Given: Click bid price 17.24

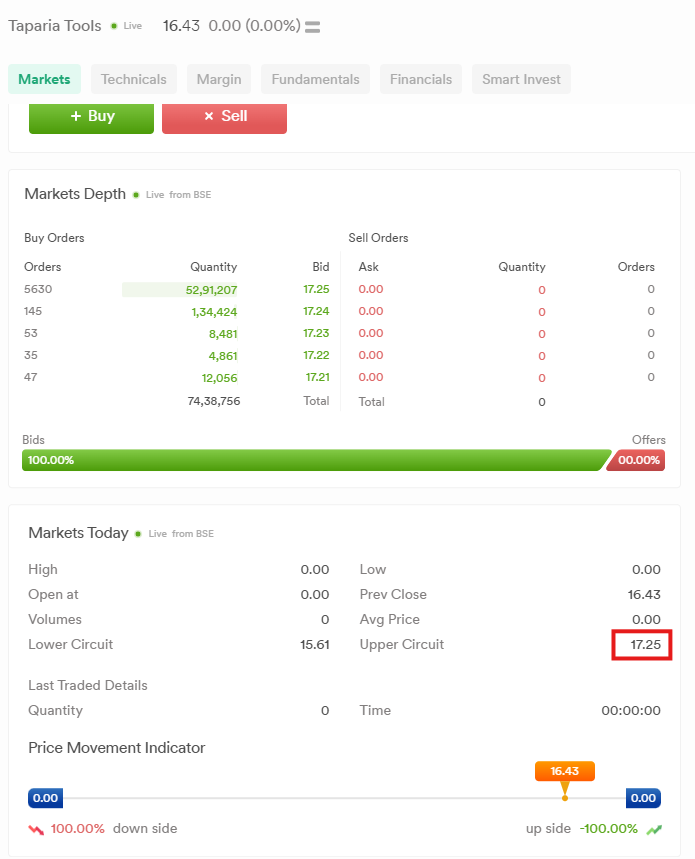Looking at the screenshot, I should click(x=317, y=311).
